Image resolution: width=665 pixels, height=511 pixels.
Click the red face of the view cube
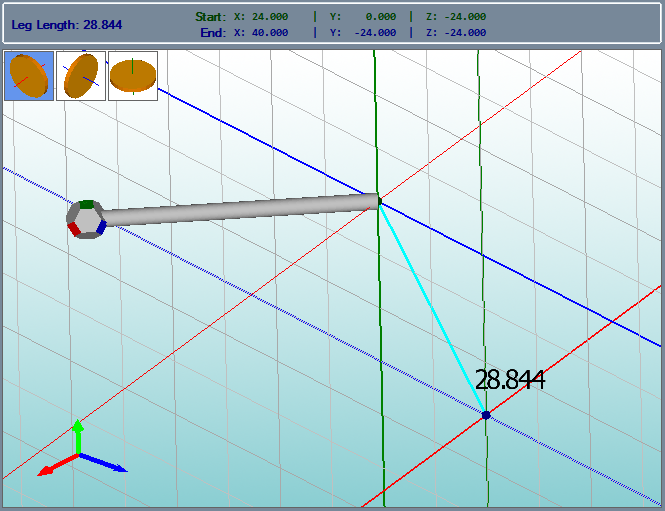click(x=74, y=229)
